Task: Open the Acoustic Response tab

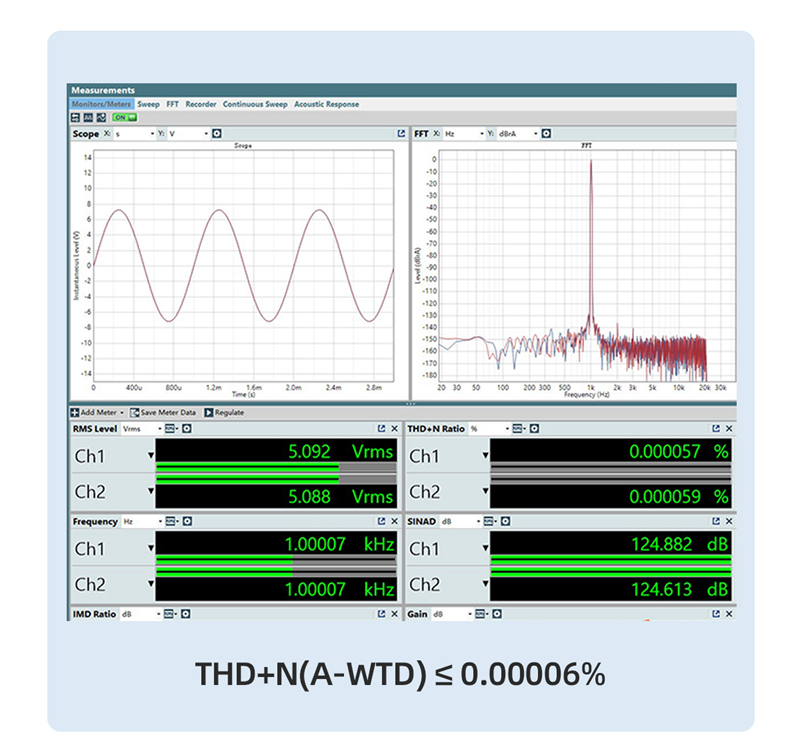Action: [x=326, y=104]
